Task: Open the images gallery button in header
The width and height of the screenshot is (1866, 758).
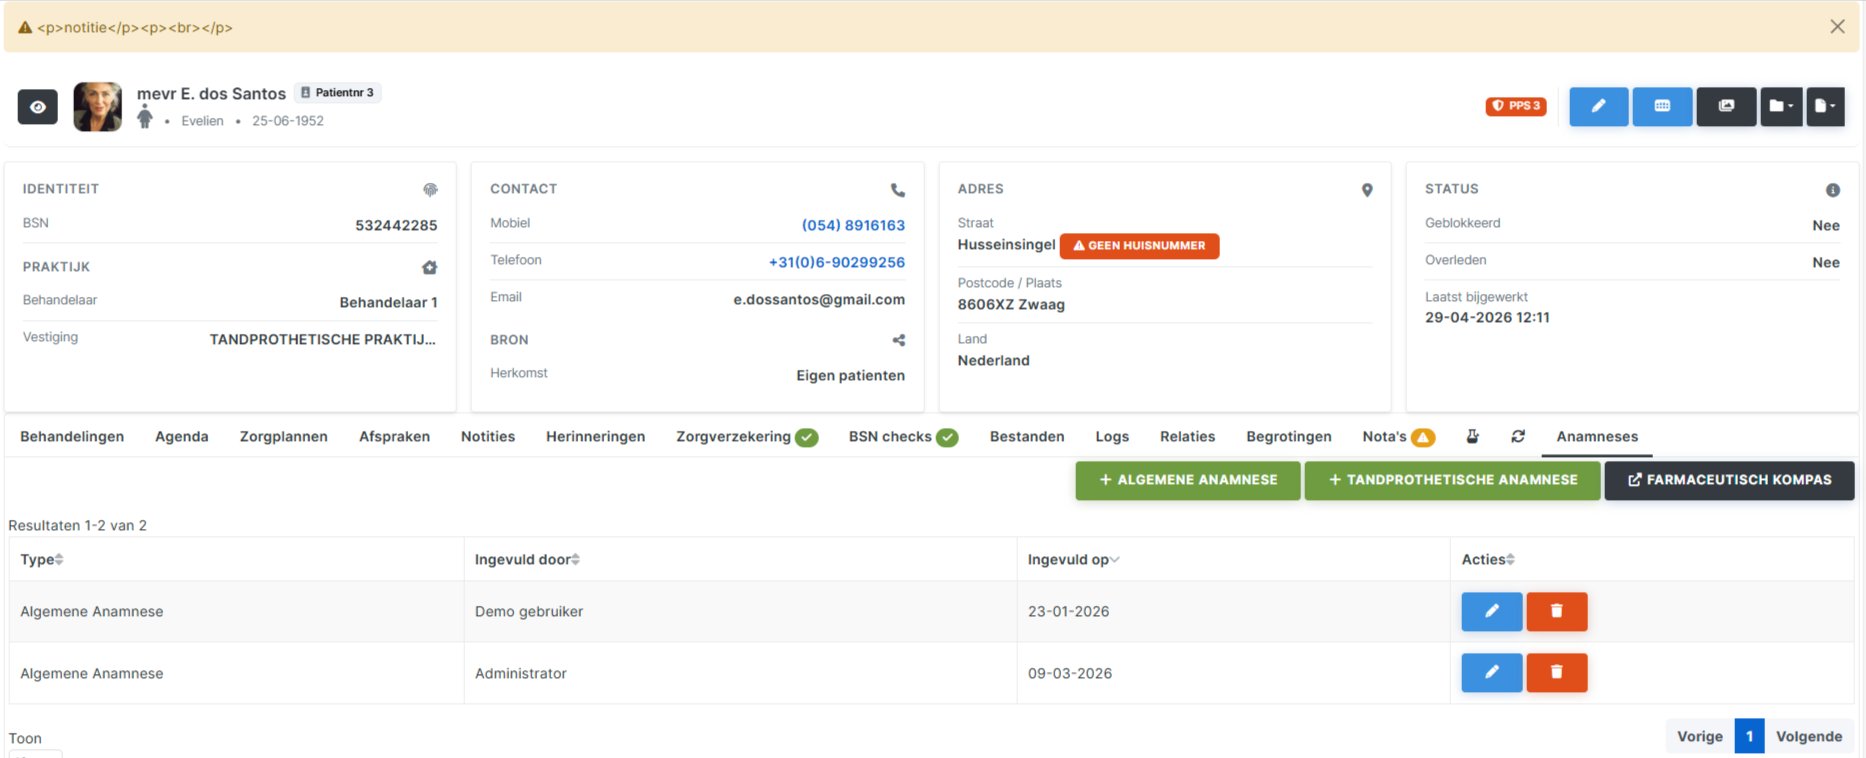Action: click(x=1726, y=106)
